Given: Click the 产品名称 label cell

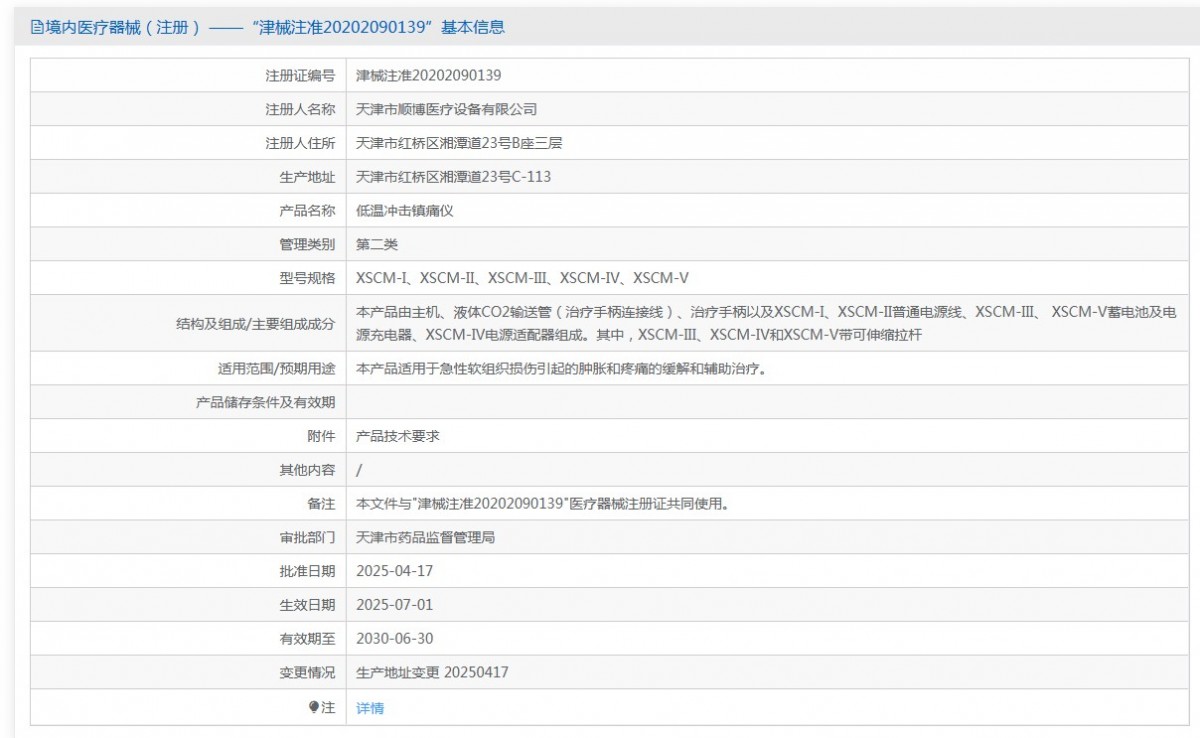Looking at the screenshot, I should click(188, 211).
